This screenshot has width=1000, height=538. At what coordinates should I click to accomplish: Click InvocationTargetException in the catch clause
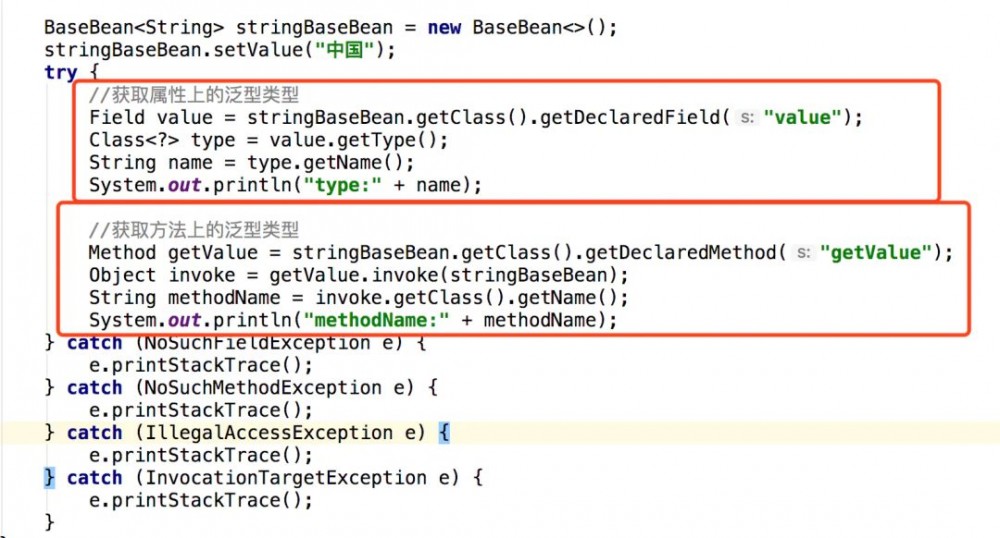(271, 478)
